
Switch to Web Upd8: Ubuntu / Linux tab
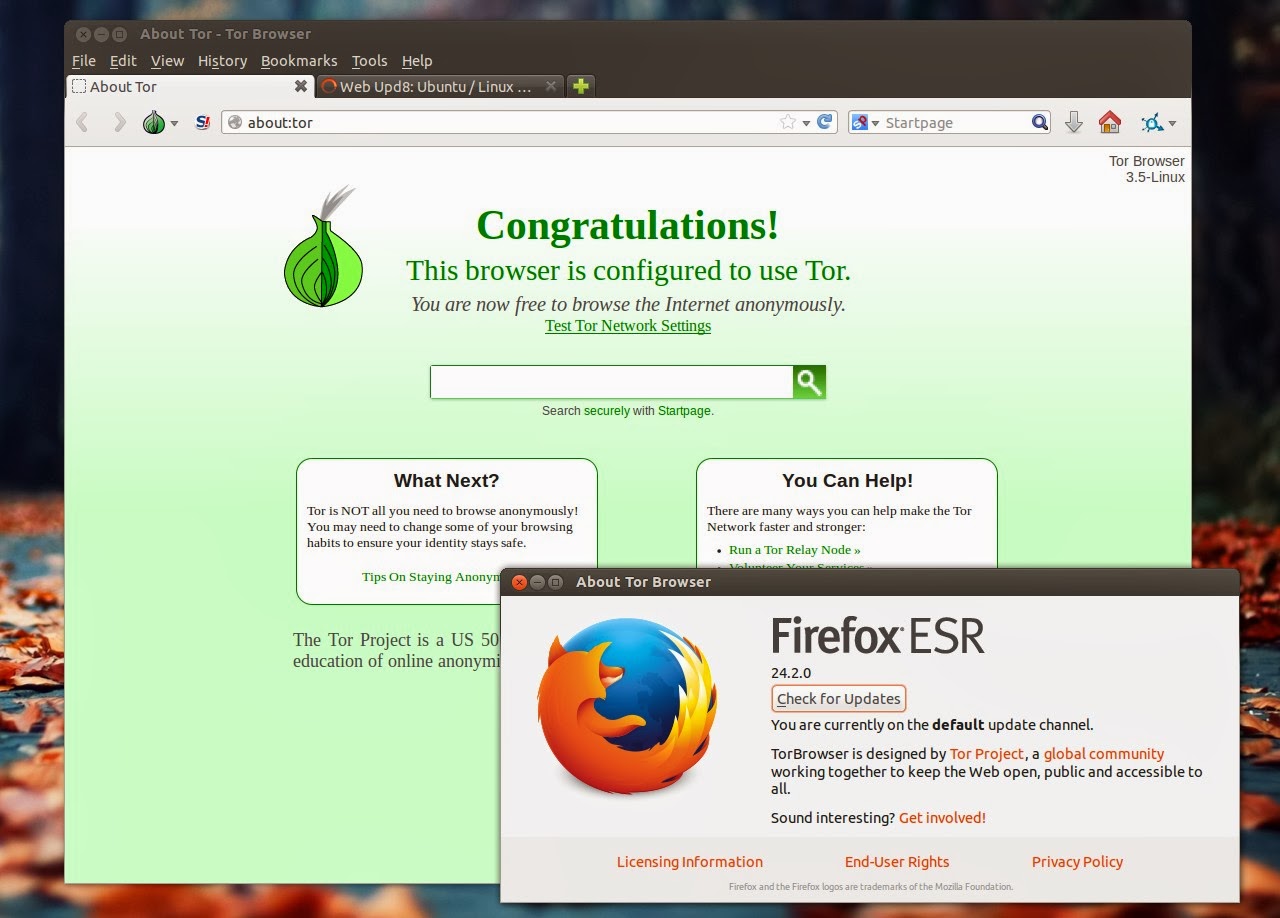(x=440, y=87)
